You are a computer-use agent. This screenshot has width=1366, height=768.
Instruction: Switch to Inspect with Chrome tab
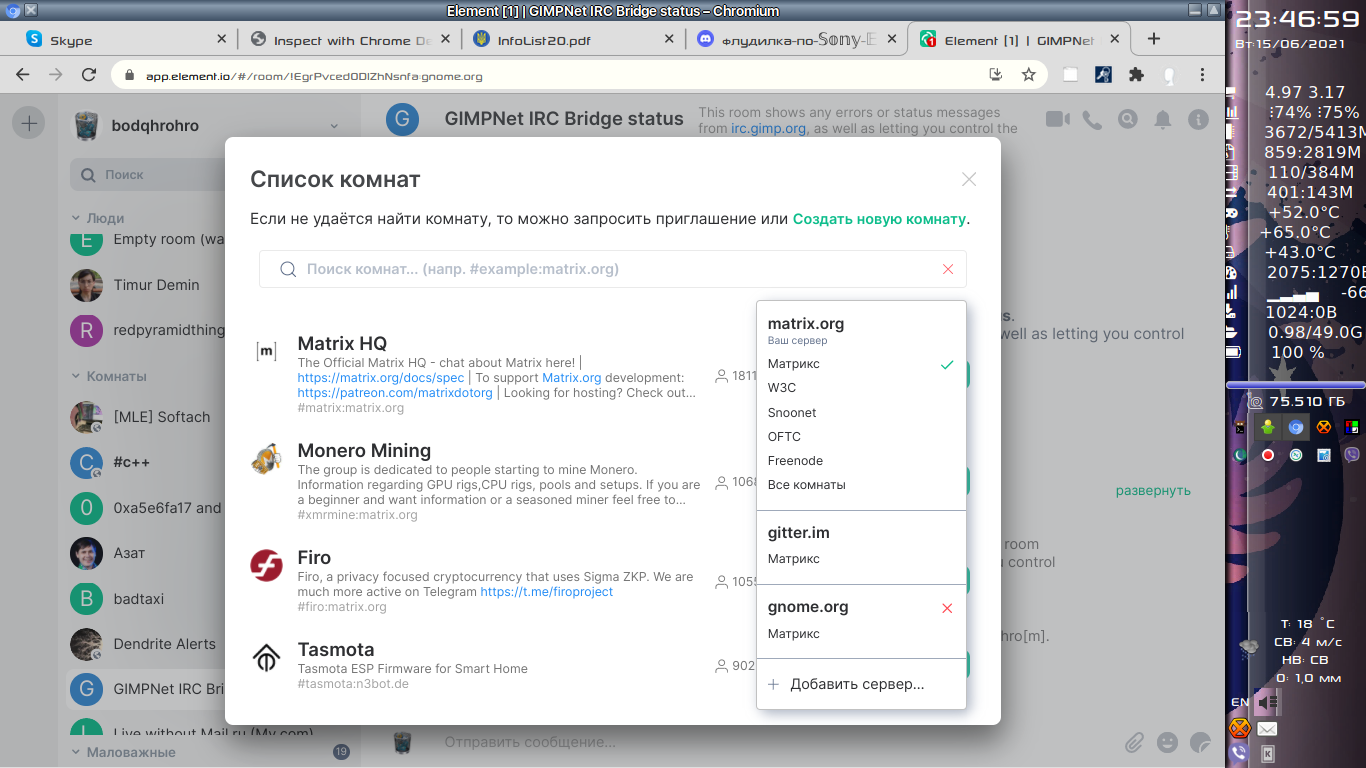tap(350, 40)
